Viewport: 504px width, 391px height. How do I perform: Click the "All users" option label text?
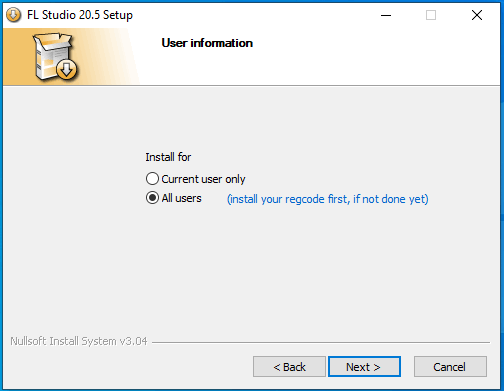(182, 198)
